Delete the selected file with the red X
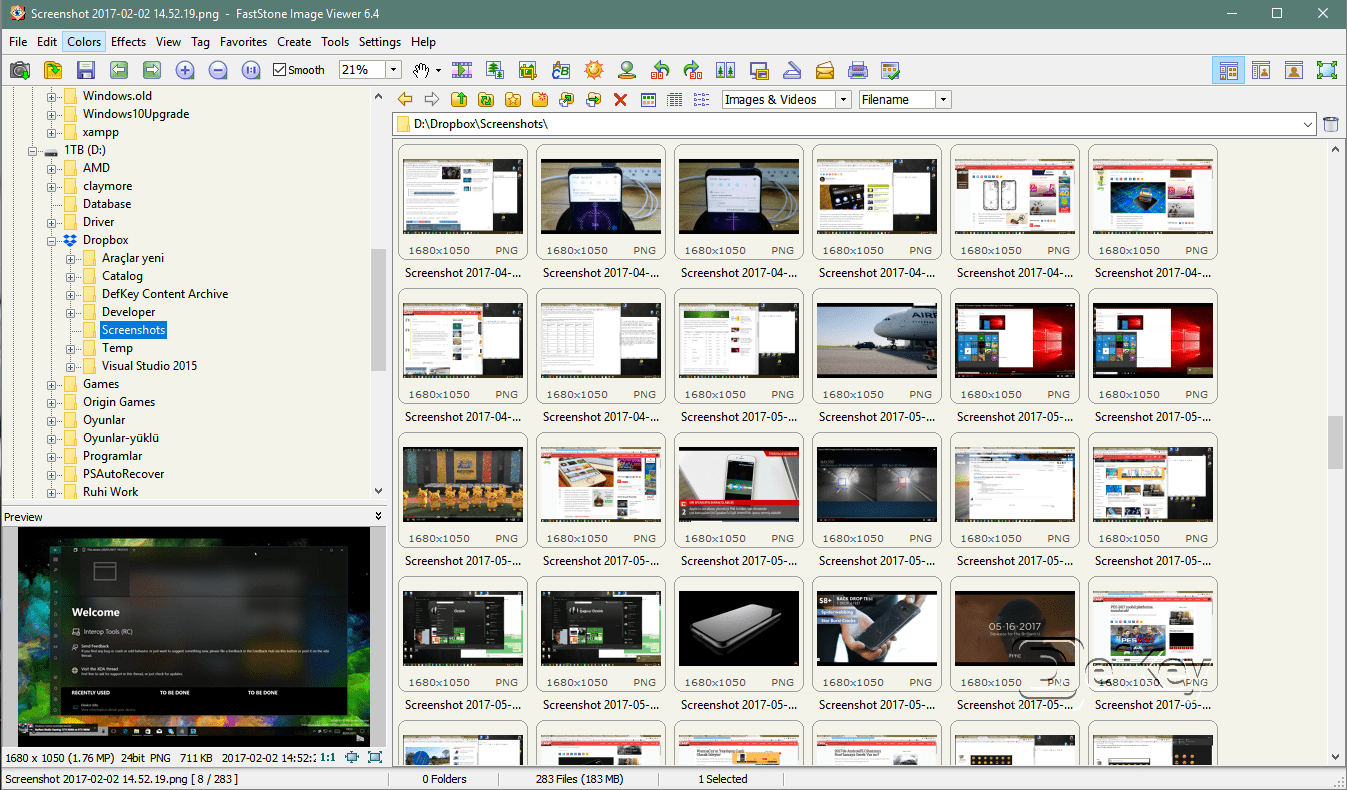Viewport: 1347px width, 790px height. [620, 99]
